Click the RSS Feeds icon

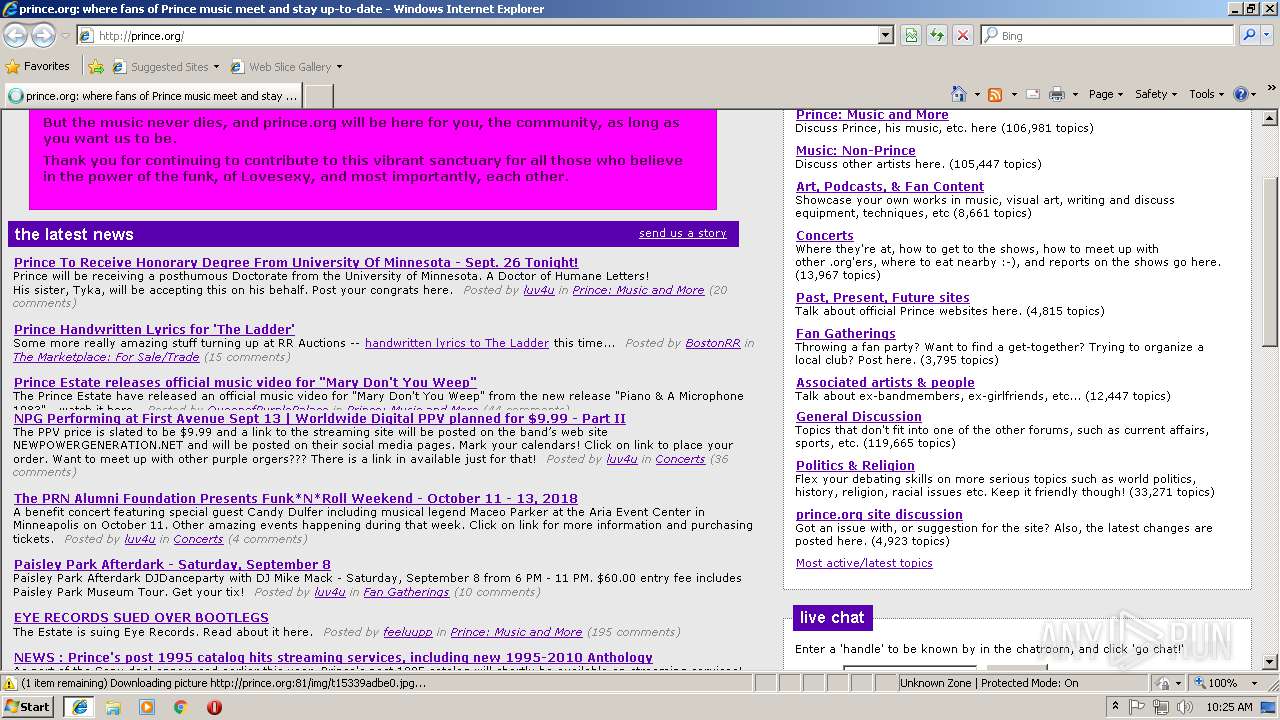pos(995,94)
